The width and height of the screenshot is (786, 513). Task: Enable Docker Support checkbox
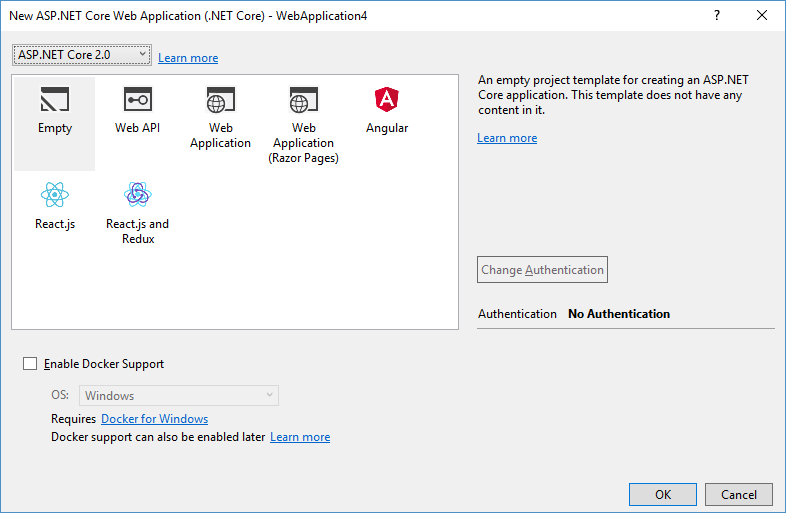[30, 364]
